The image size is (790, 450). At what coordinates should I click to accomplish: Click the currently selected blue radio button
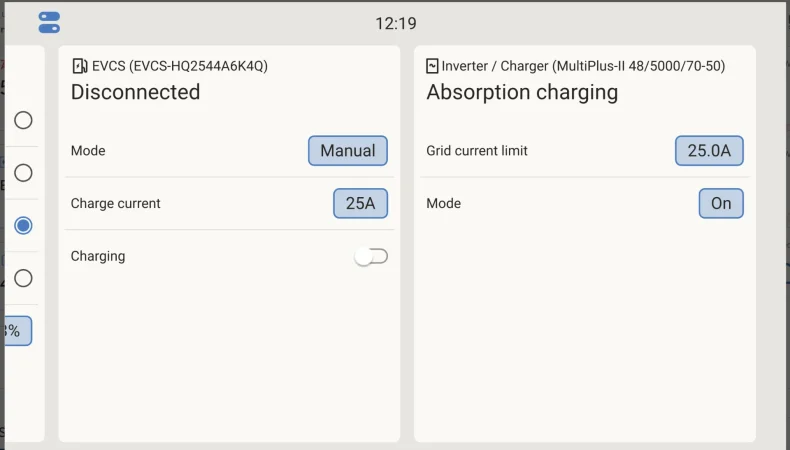pos(23,225)
